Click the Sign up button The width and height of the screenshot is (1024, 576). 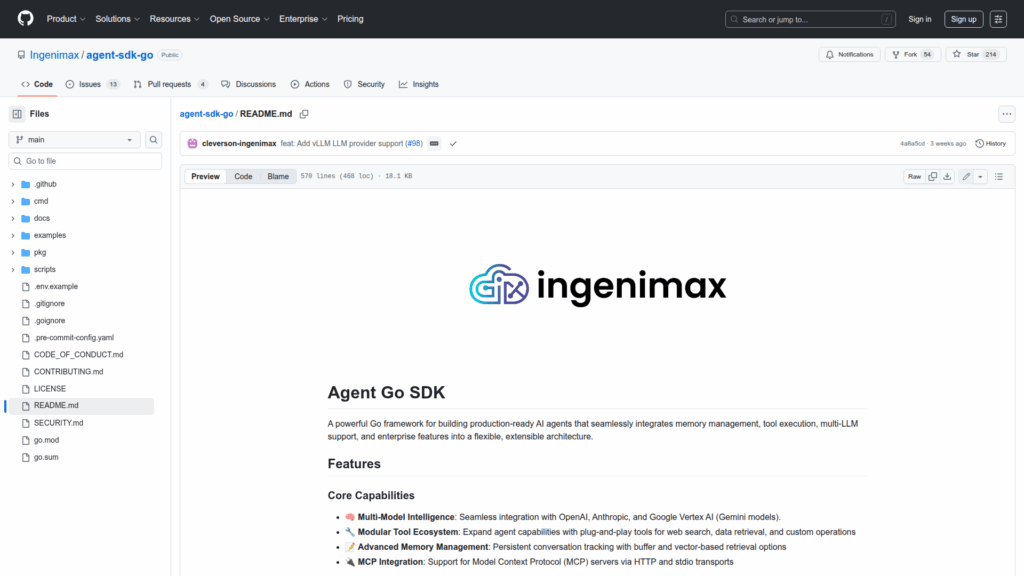point(963,19)
